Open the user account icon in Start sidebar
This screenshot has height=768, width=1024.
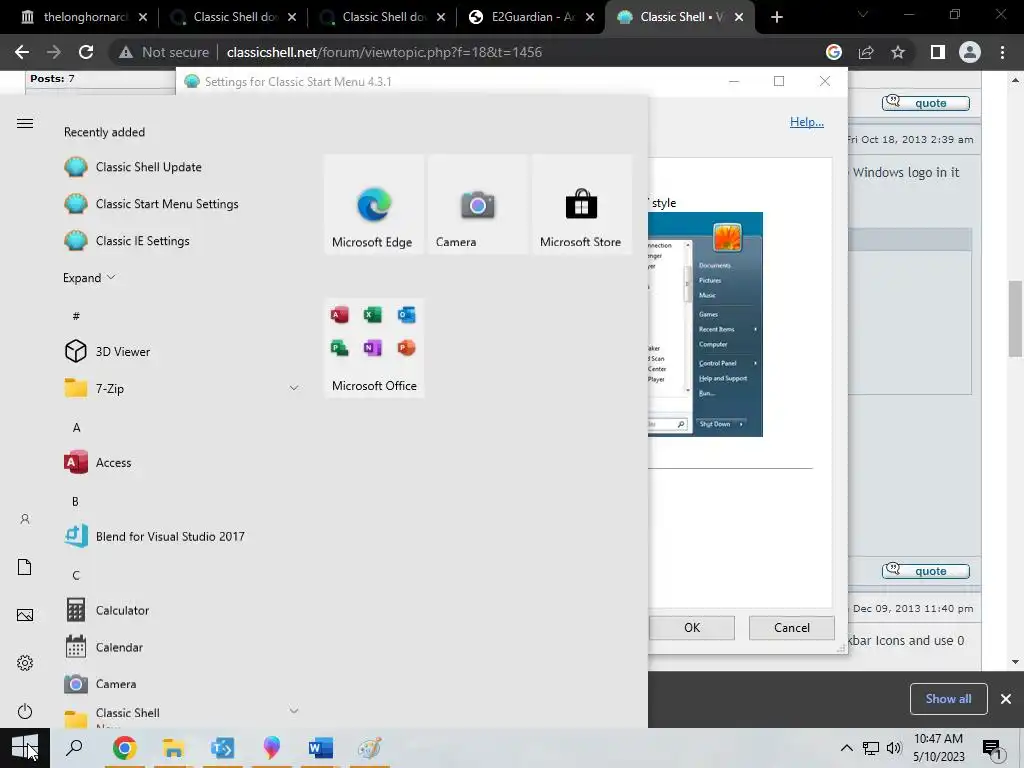click(25, 519)
